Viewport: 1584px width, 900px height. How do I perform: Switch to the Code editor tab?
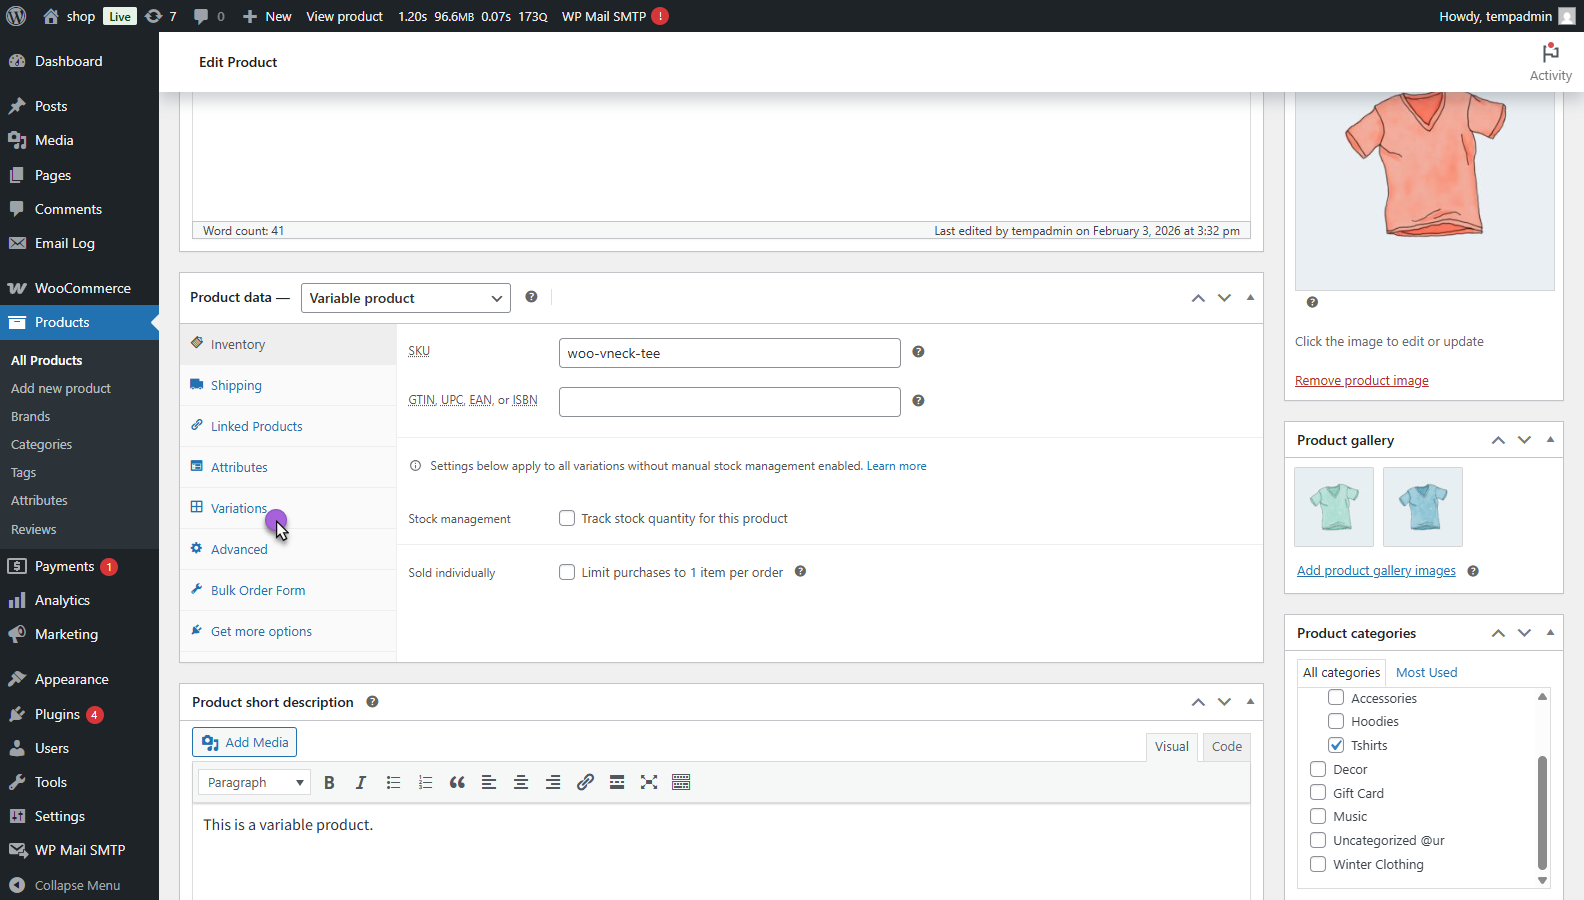1226,747
